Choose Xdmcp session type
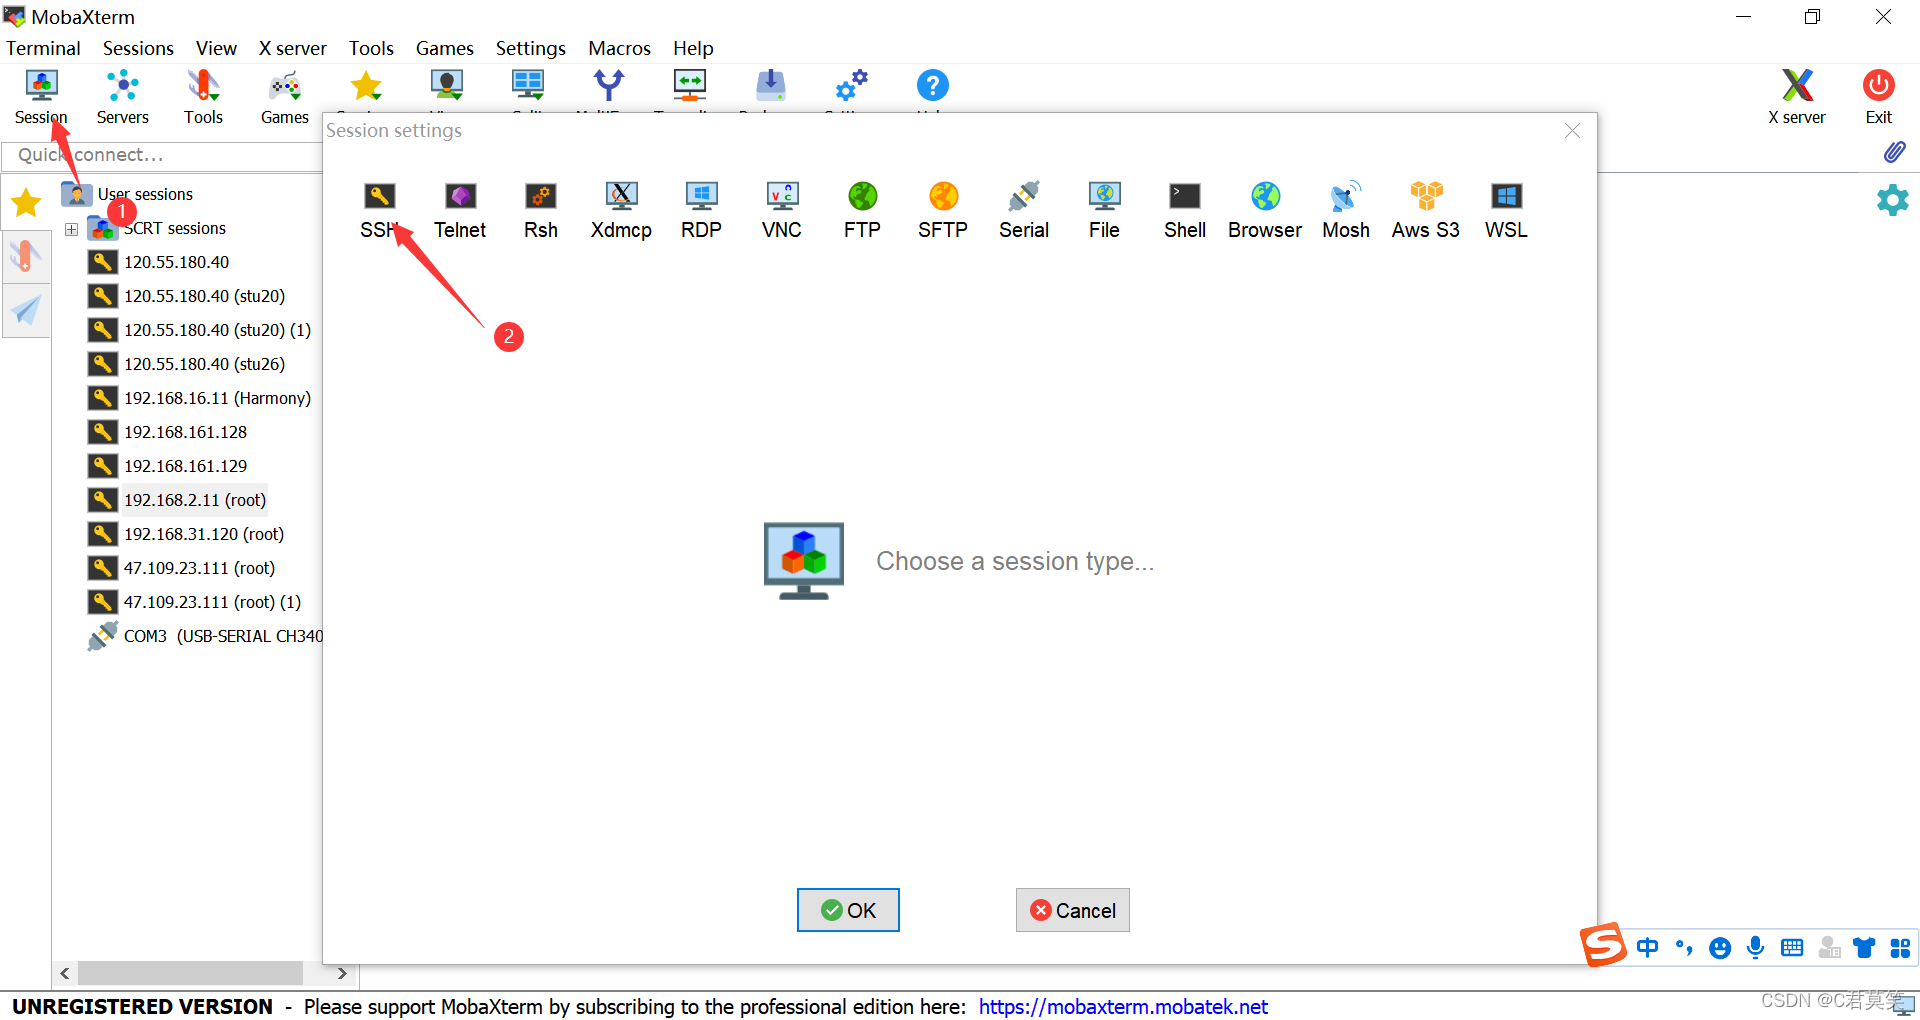This screenshot has width=1920, height=1020. tap(621, 210)
